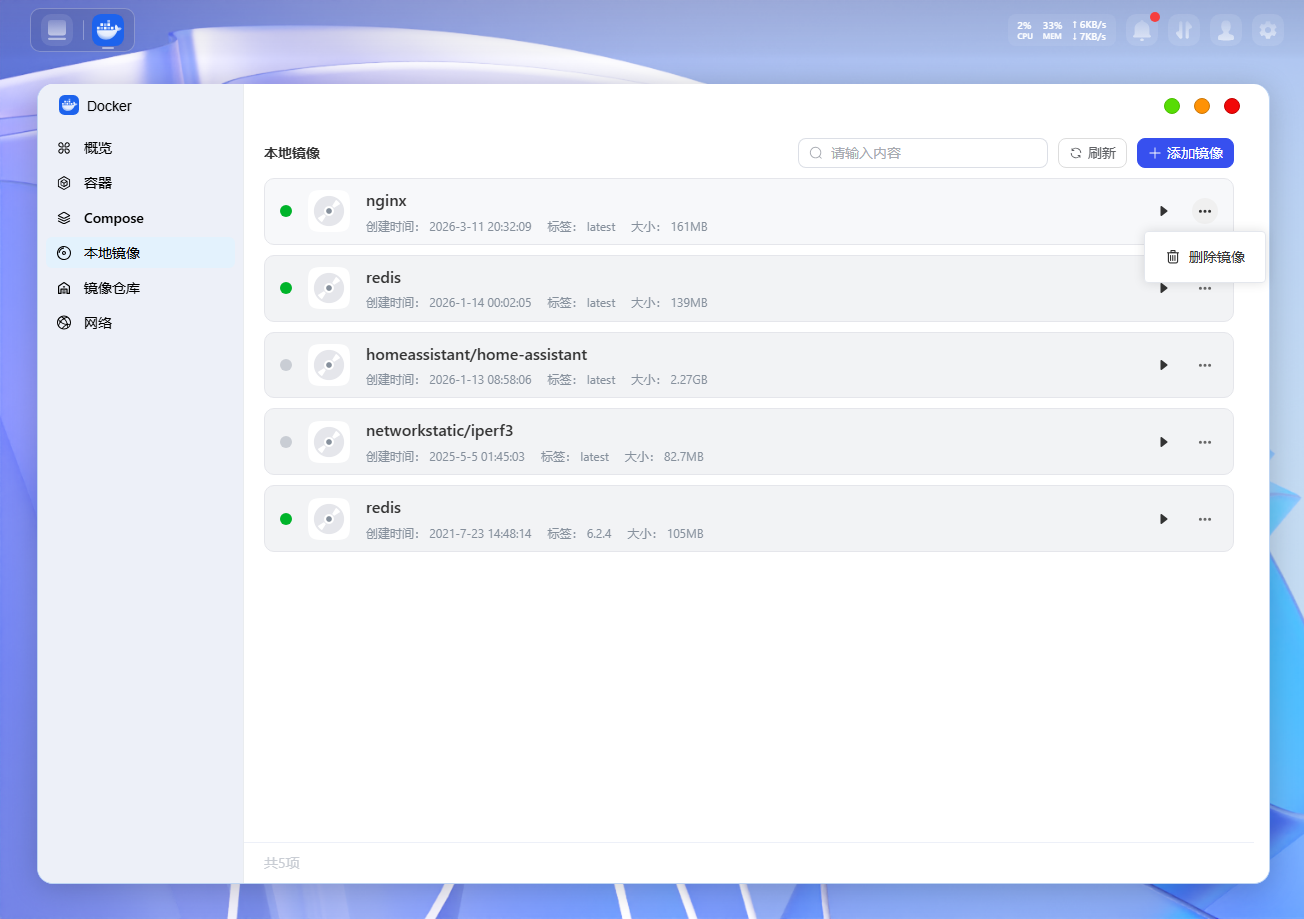The image size is (1304, 919).
Task: Click the Docker logo in the window title
Action: click(69, 106)
